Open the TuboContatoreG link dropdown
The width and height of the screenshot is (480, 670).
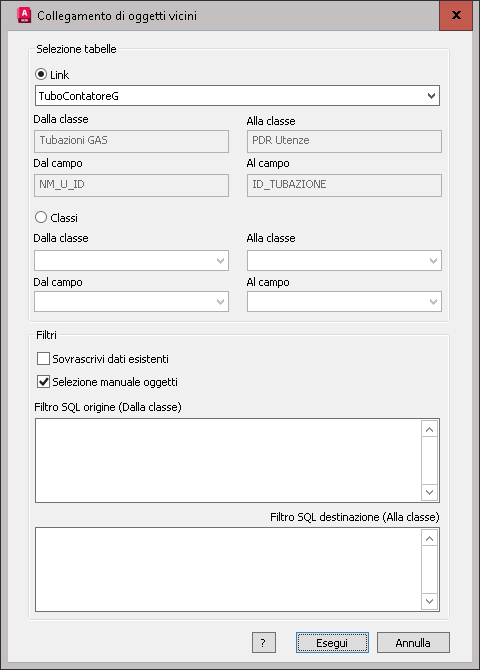(237, 96)
